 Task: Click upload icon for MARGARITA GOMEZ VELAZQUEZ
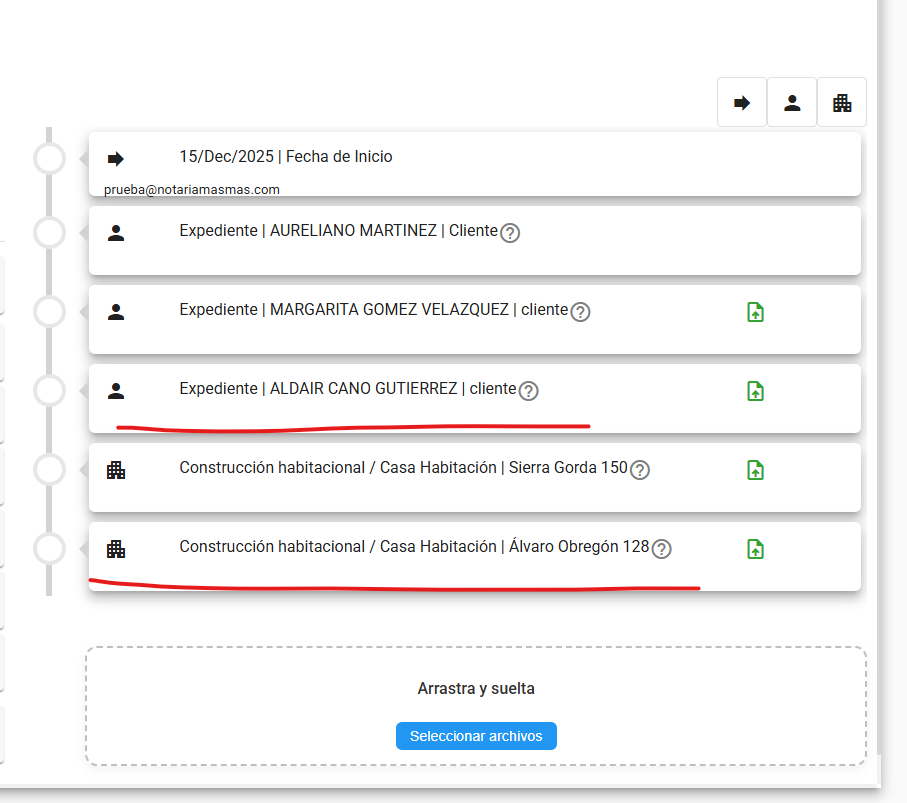tap(756, 312)
